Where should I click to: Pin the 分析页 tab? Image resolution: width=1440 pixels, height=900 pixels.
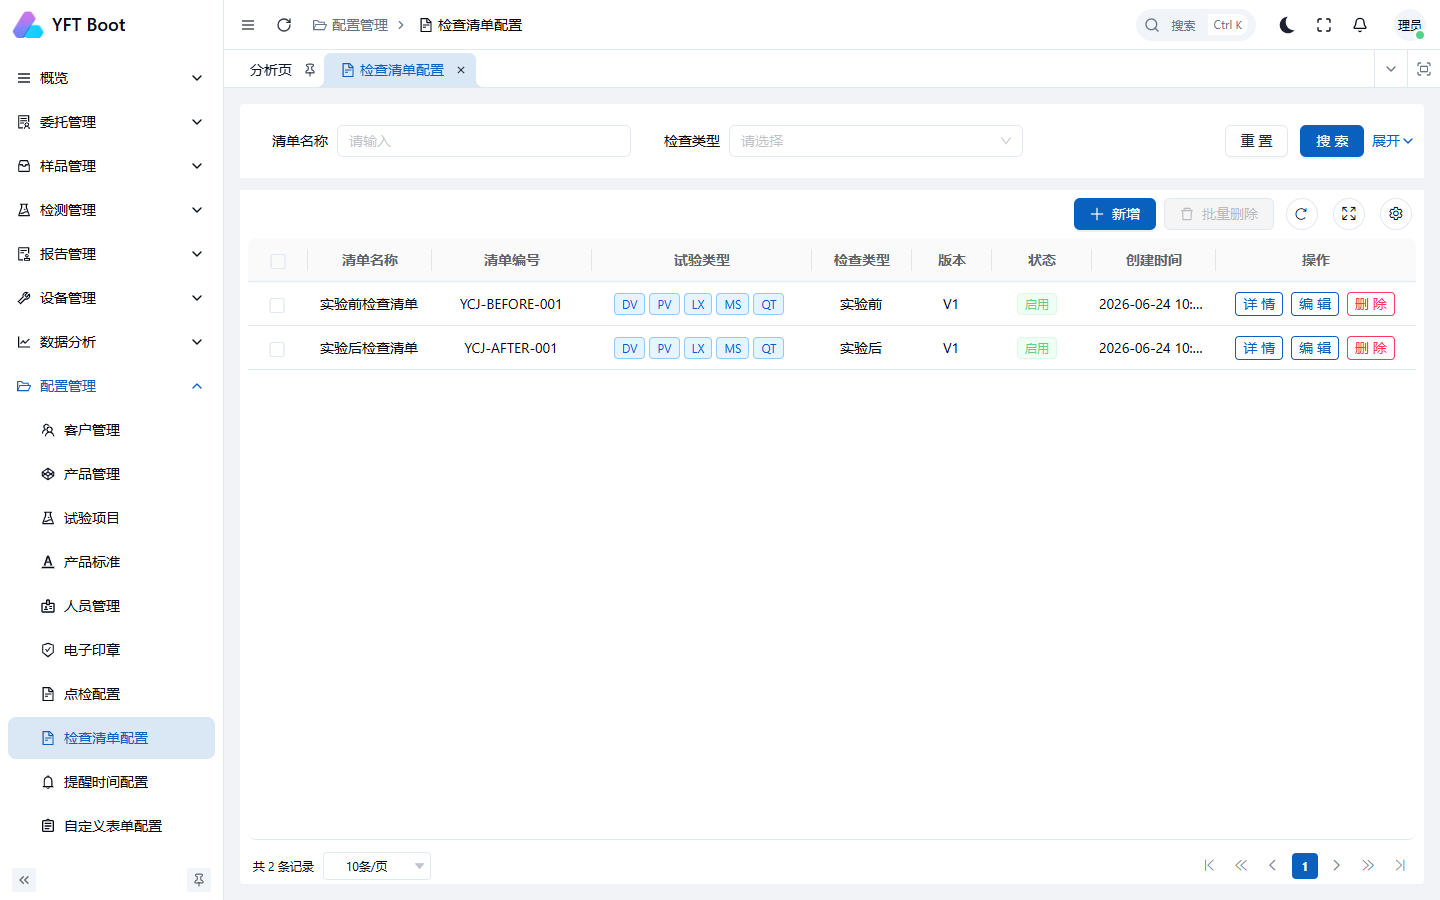[310, 70]
